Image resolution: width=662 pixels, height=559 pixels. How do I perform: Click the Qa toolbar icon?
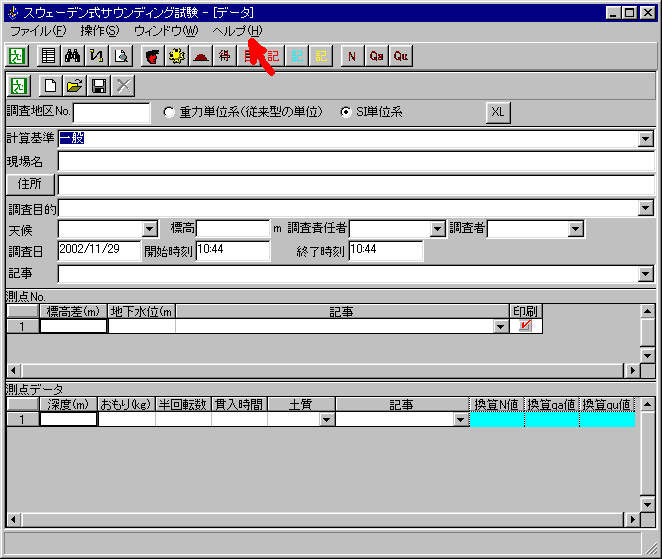pyautogui.click(x=376, y=56)
